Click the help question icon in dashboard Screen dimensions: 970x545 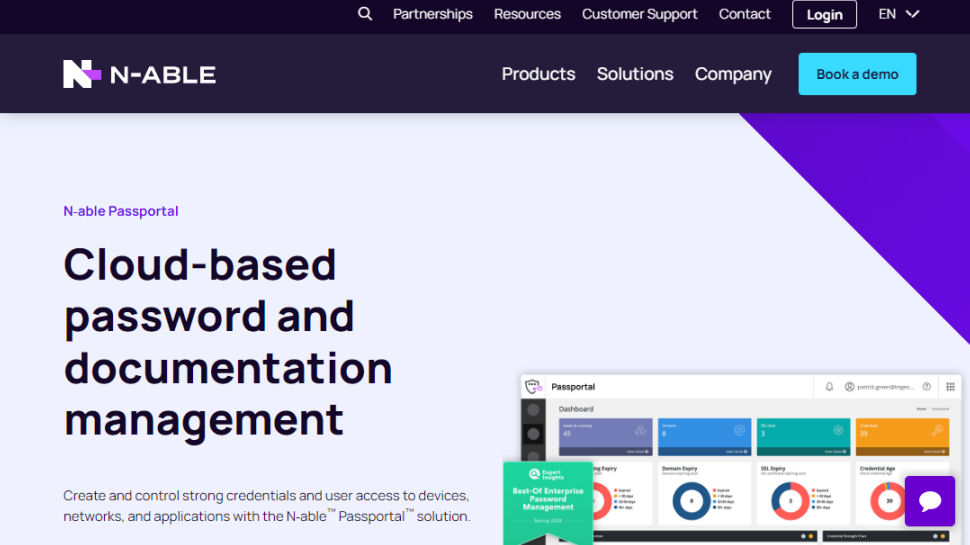click(927, 387)
